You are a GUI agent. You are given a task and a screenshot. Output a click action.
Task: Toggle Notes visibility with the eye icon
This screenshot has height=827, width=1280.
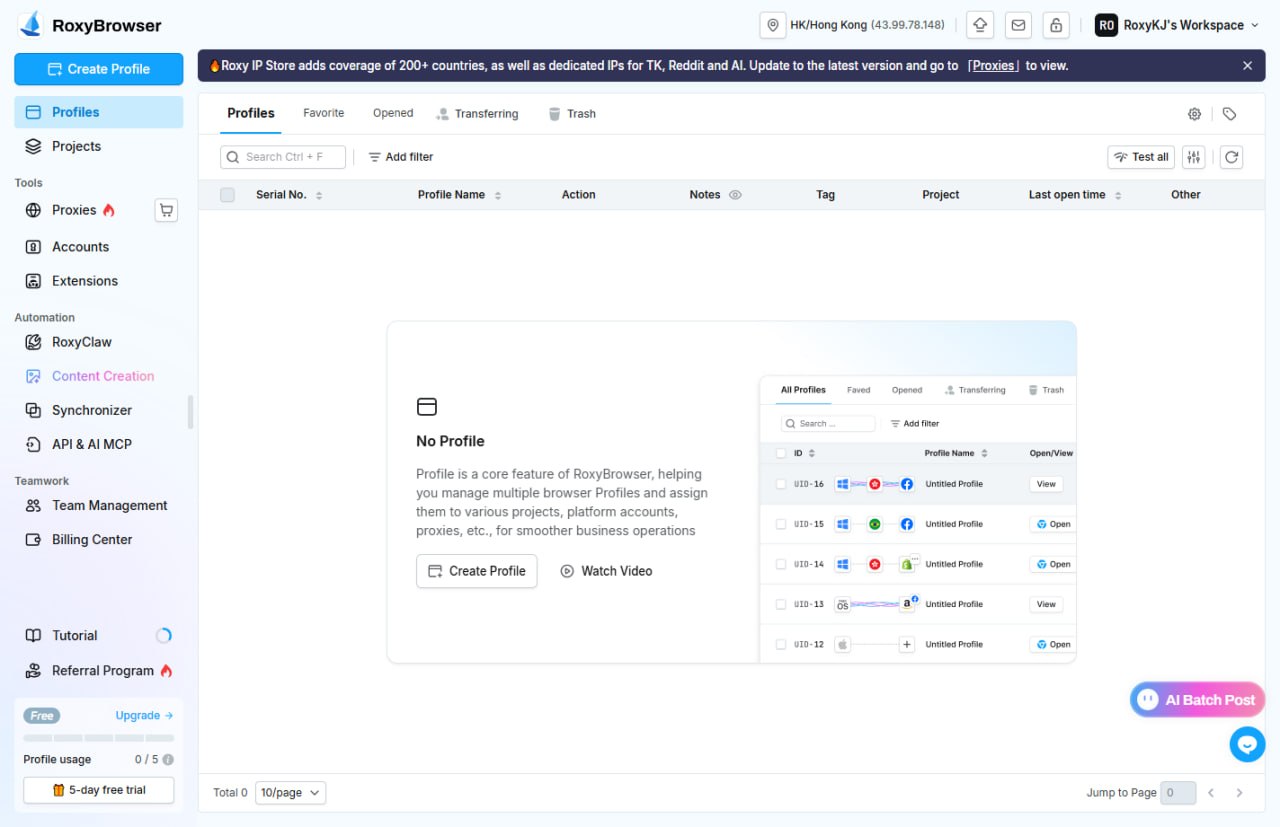(735, 195)
